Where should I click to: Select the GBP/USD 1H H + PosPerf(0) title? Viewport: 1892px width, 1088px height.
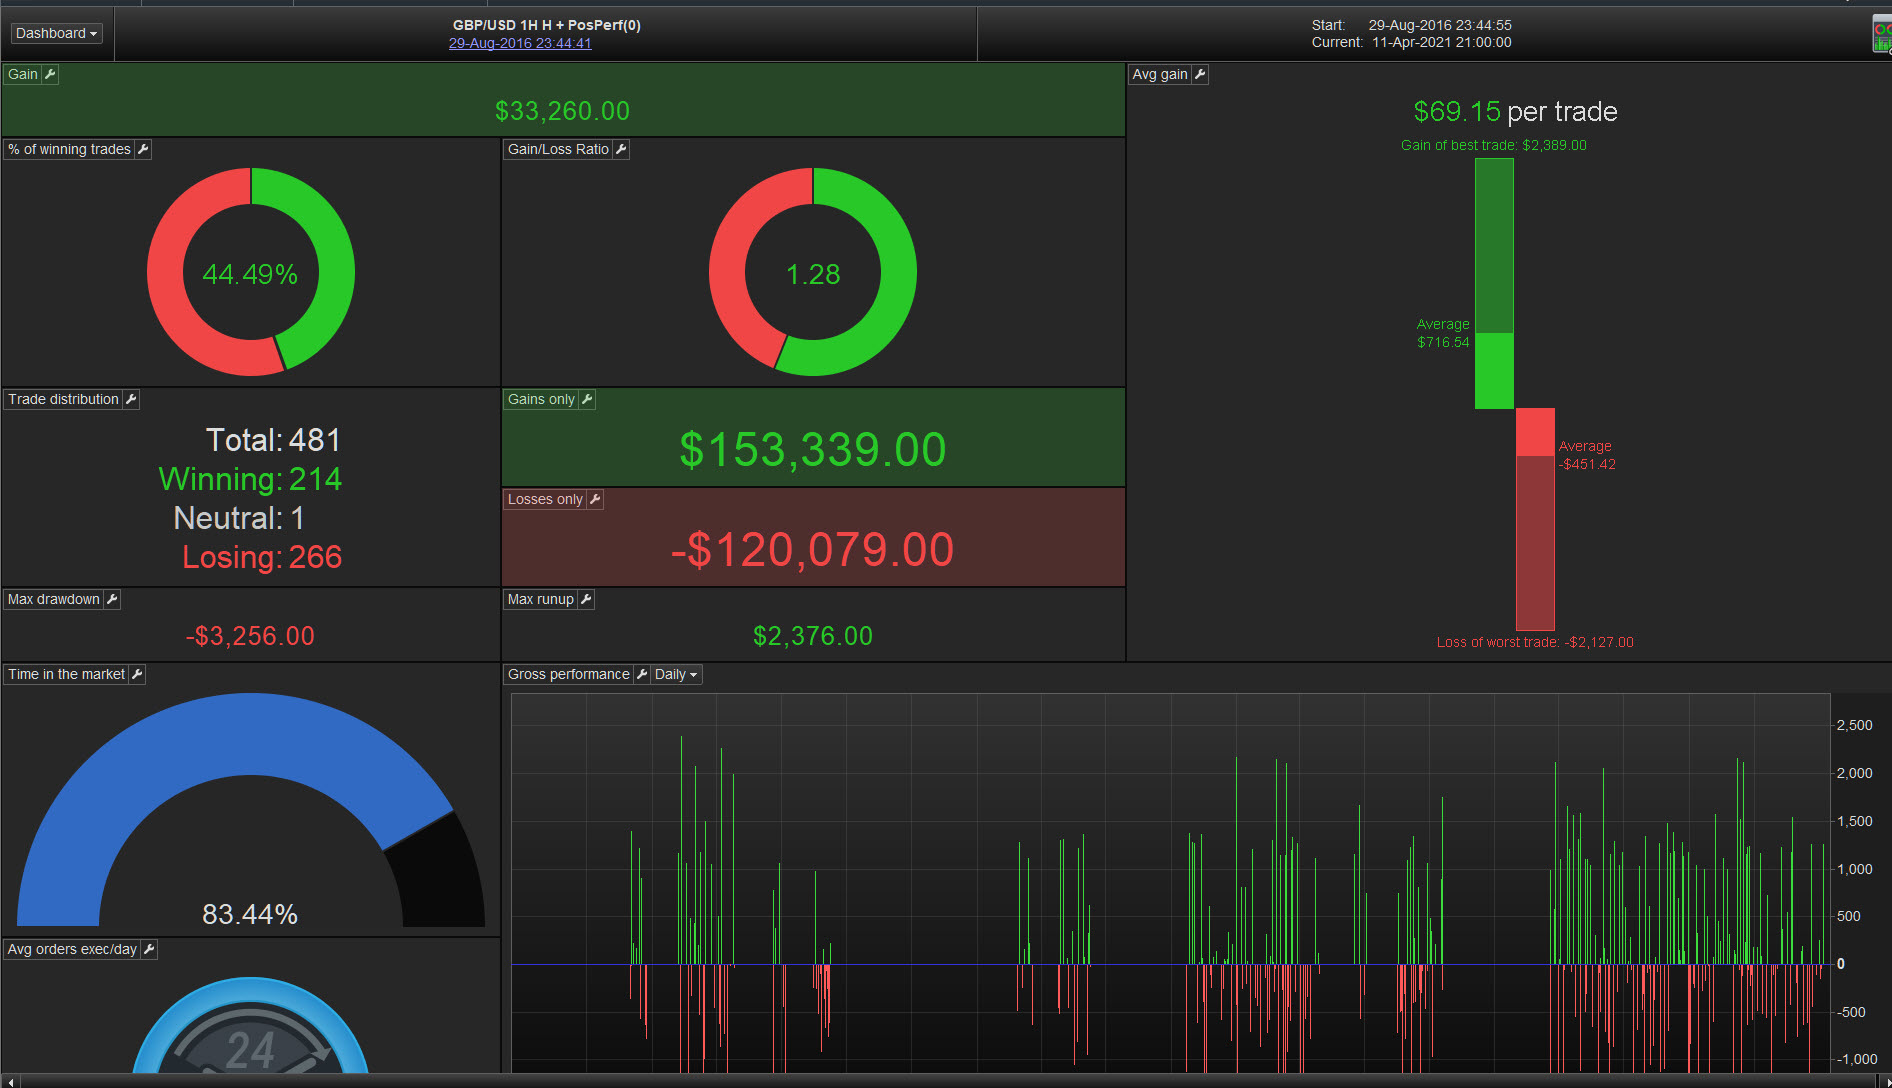tap(546, 25)
